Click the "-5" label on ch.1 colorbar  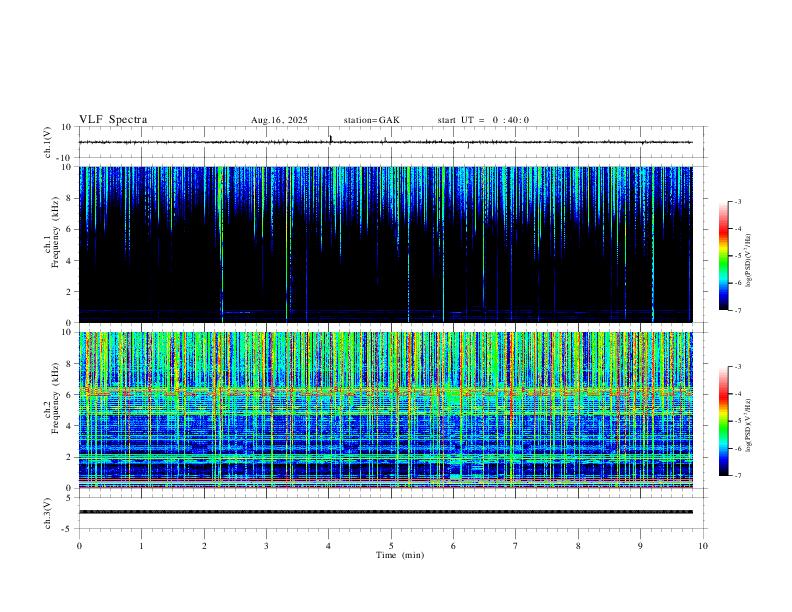(x=737, y=256)
